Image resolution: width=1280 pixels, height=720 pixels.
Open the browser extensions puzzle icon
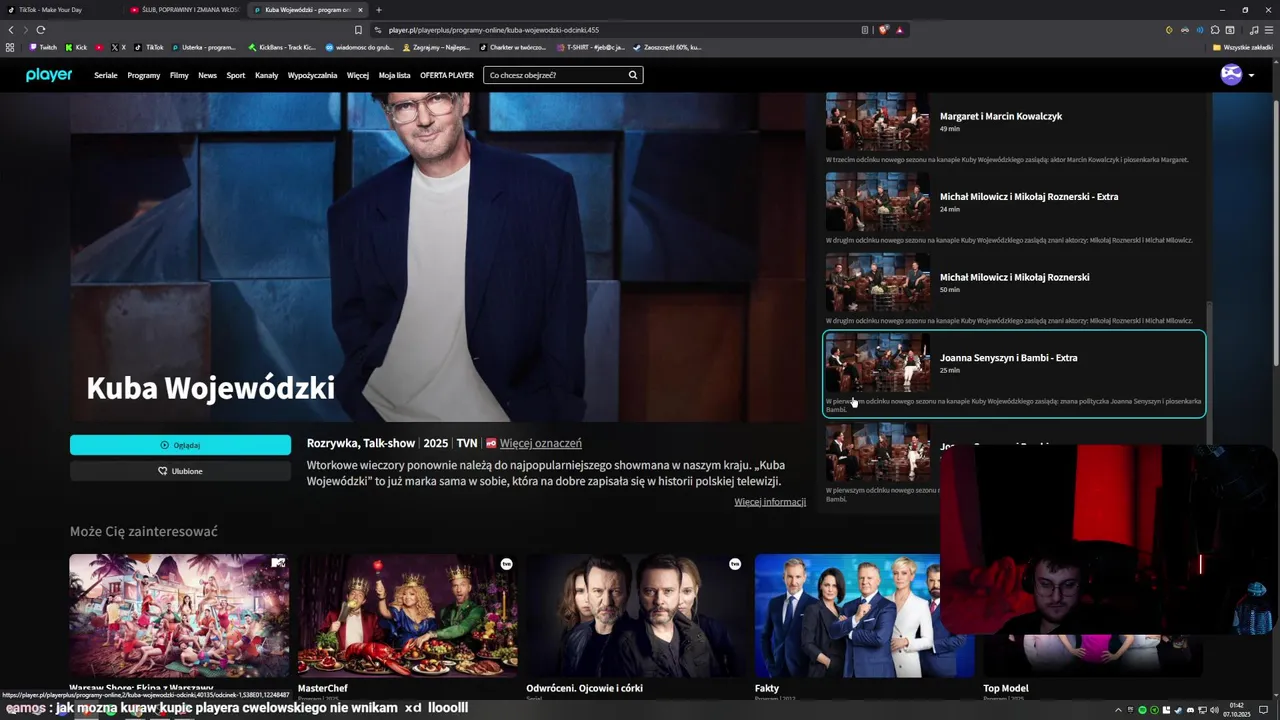coord(1215,30)
